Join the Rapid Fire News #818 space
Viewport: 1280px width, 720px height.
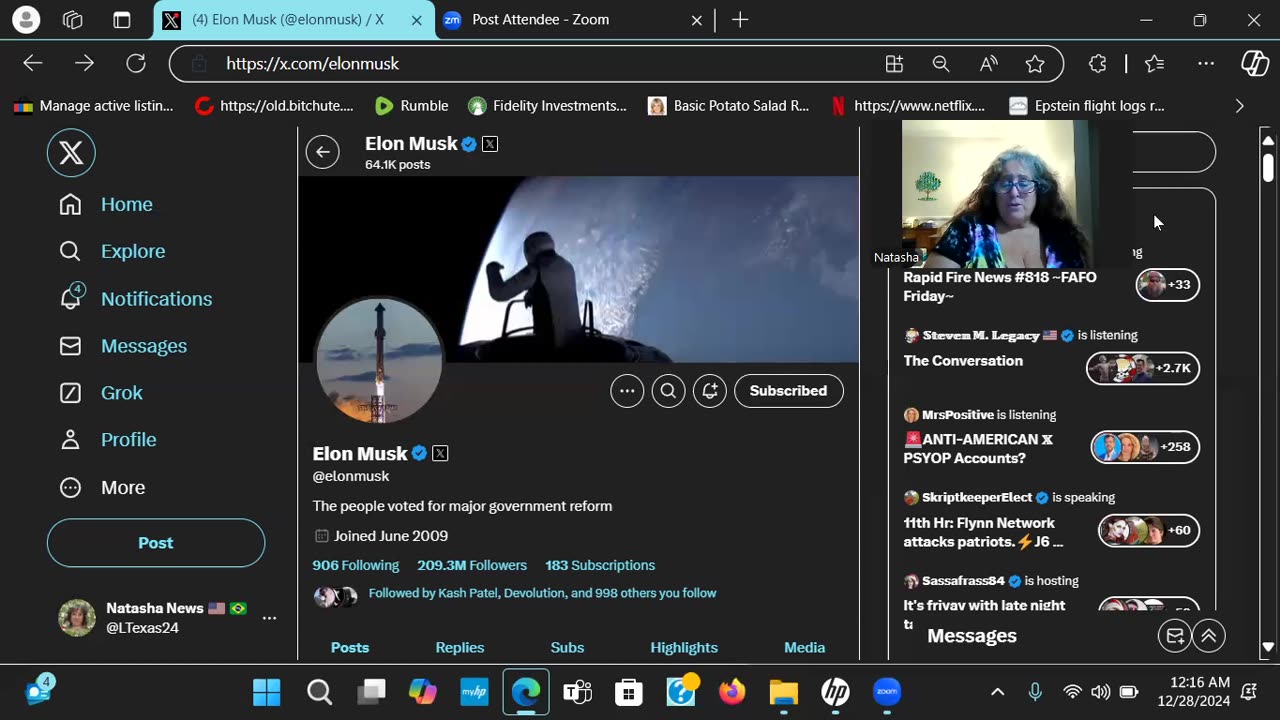pos(1000,286)
